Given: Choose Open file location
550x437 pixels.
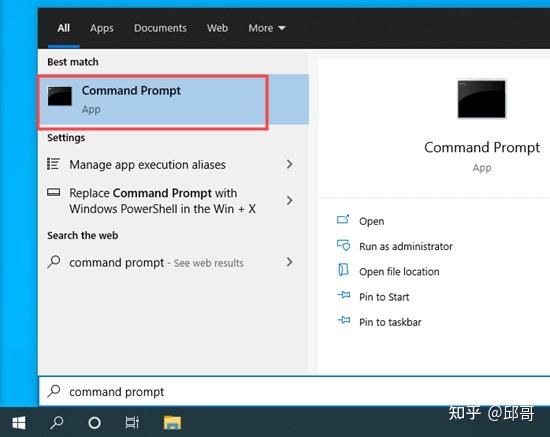Looking at the screenshot, I should tap(399, 272).
